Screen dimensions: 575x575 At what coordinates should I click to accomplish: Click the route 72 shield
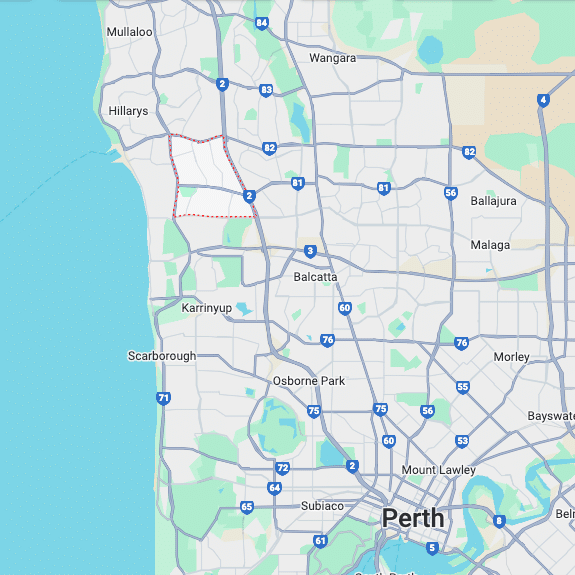(282, 468)
